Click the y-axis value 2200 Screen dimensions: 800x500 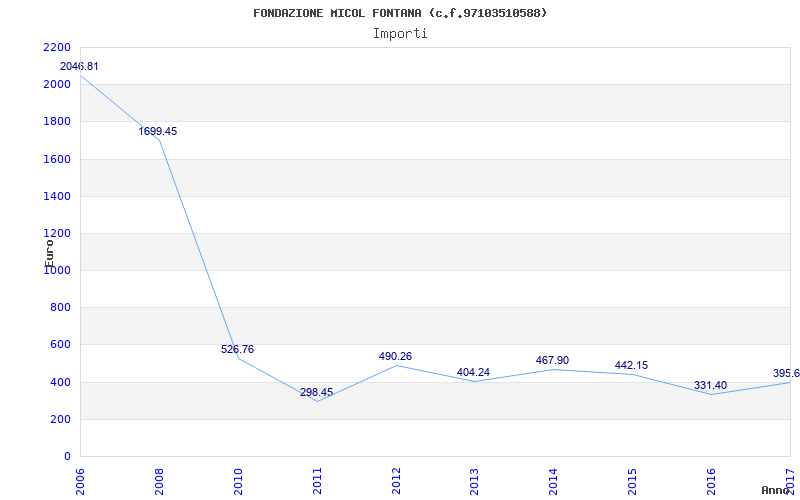(x=57, y=47)
